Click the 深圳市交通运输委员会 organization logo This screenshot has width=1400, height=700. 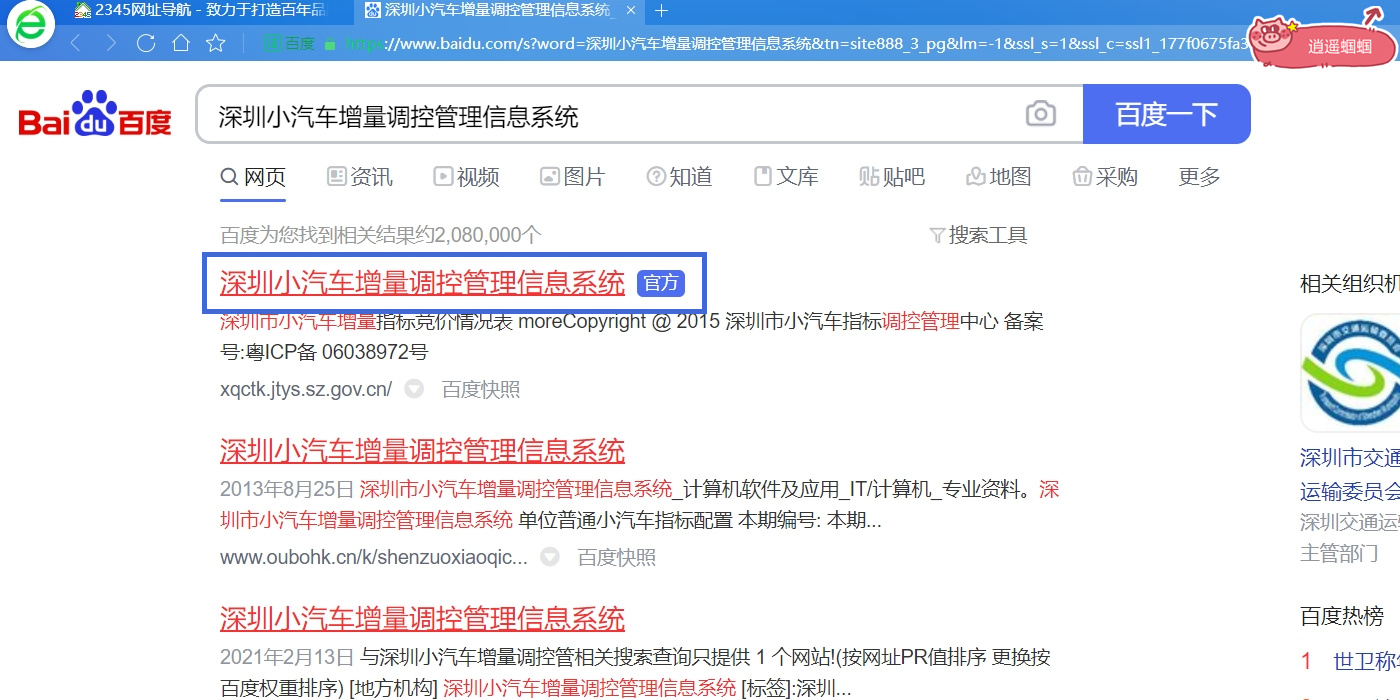click(1350, 372)
